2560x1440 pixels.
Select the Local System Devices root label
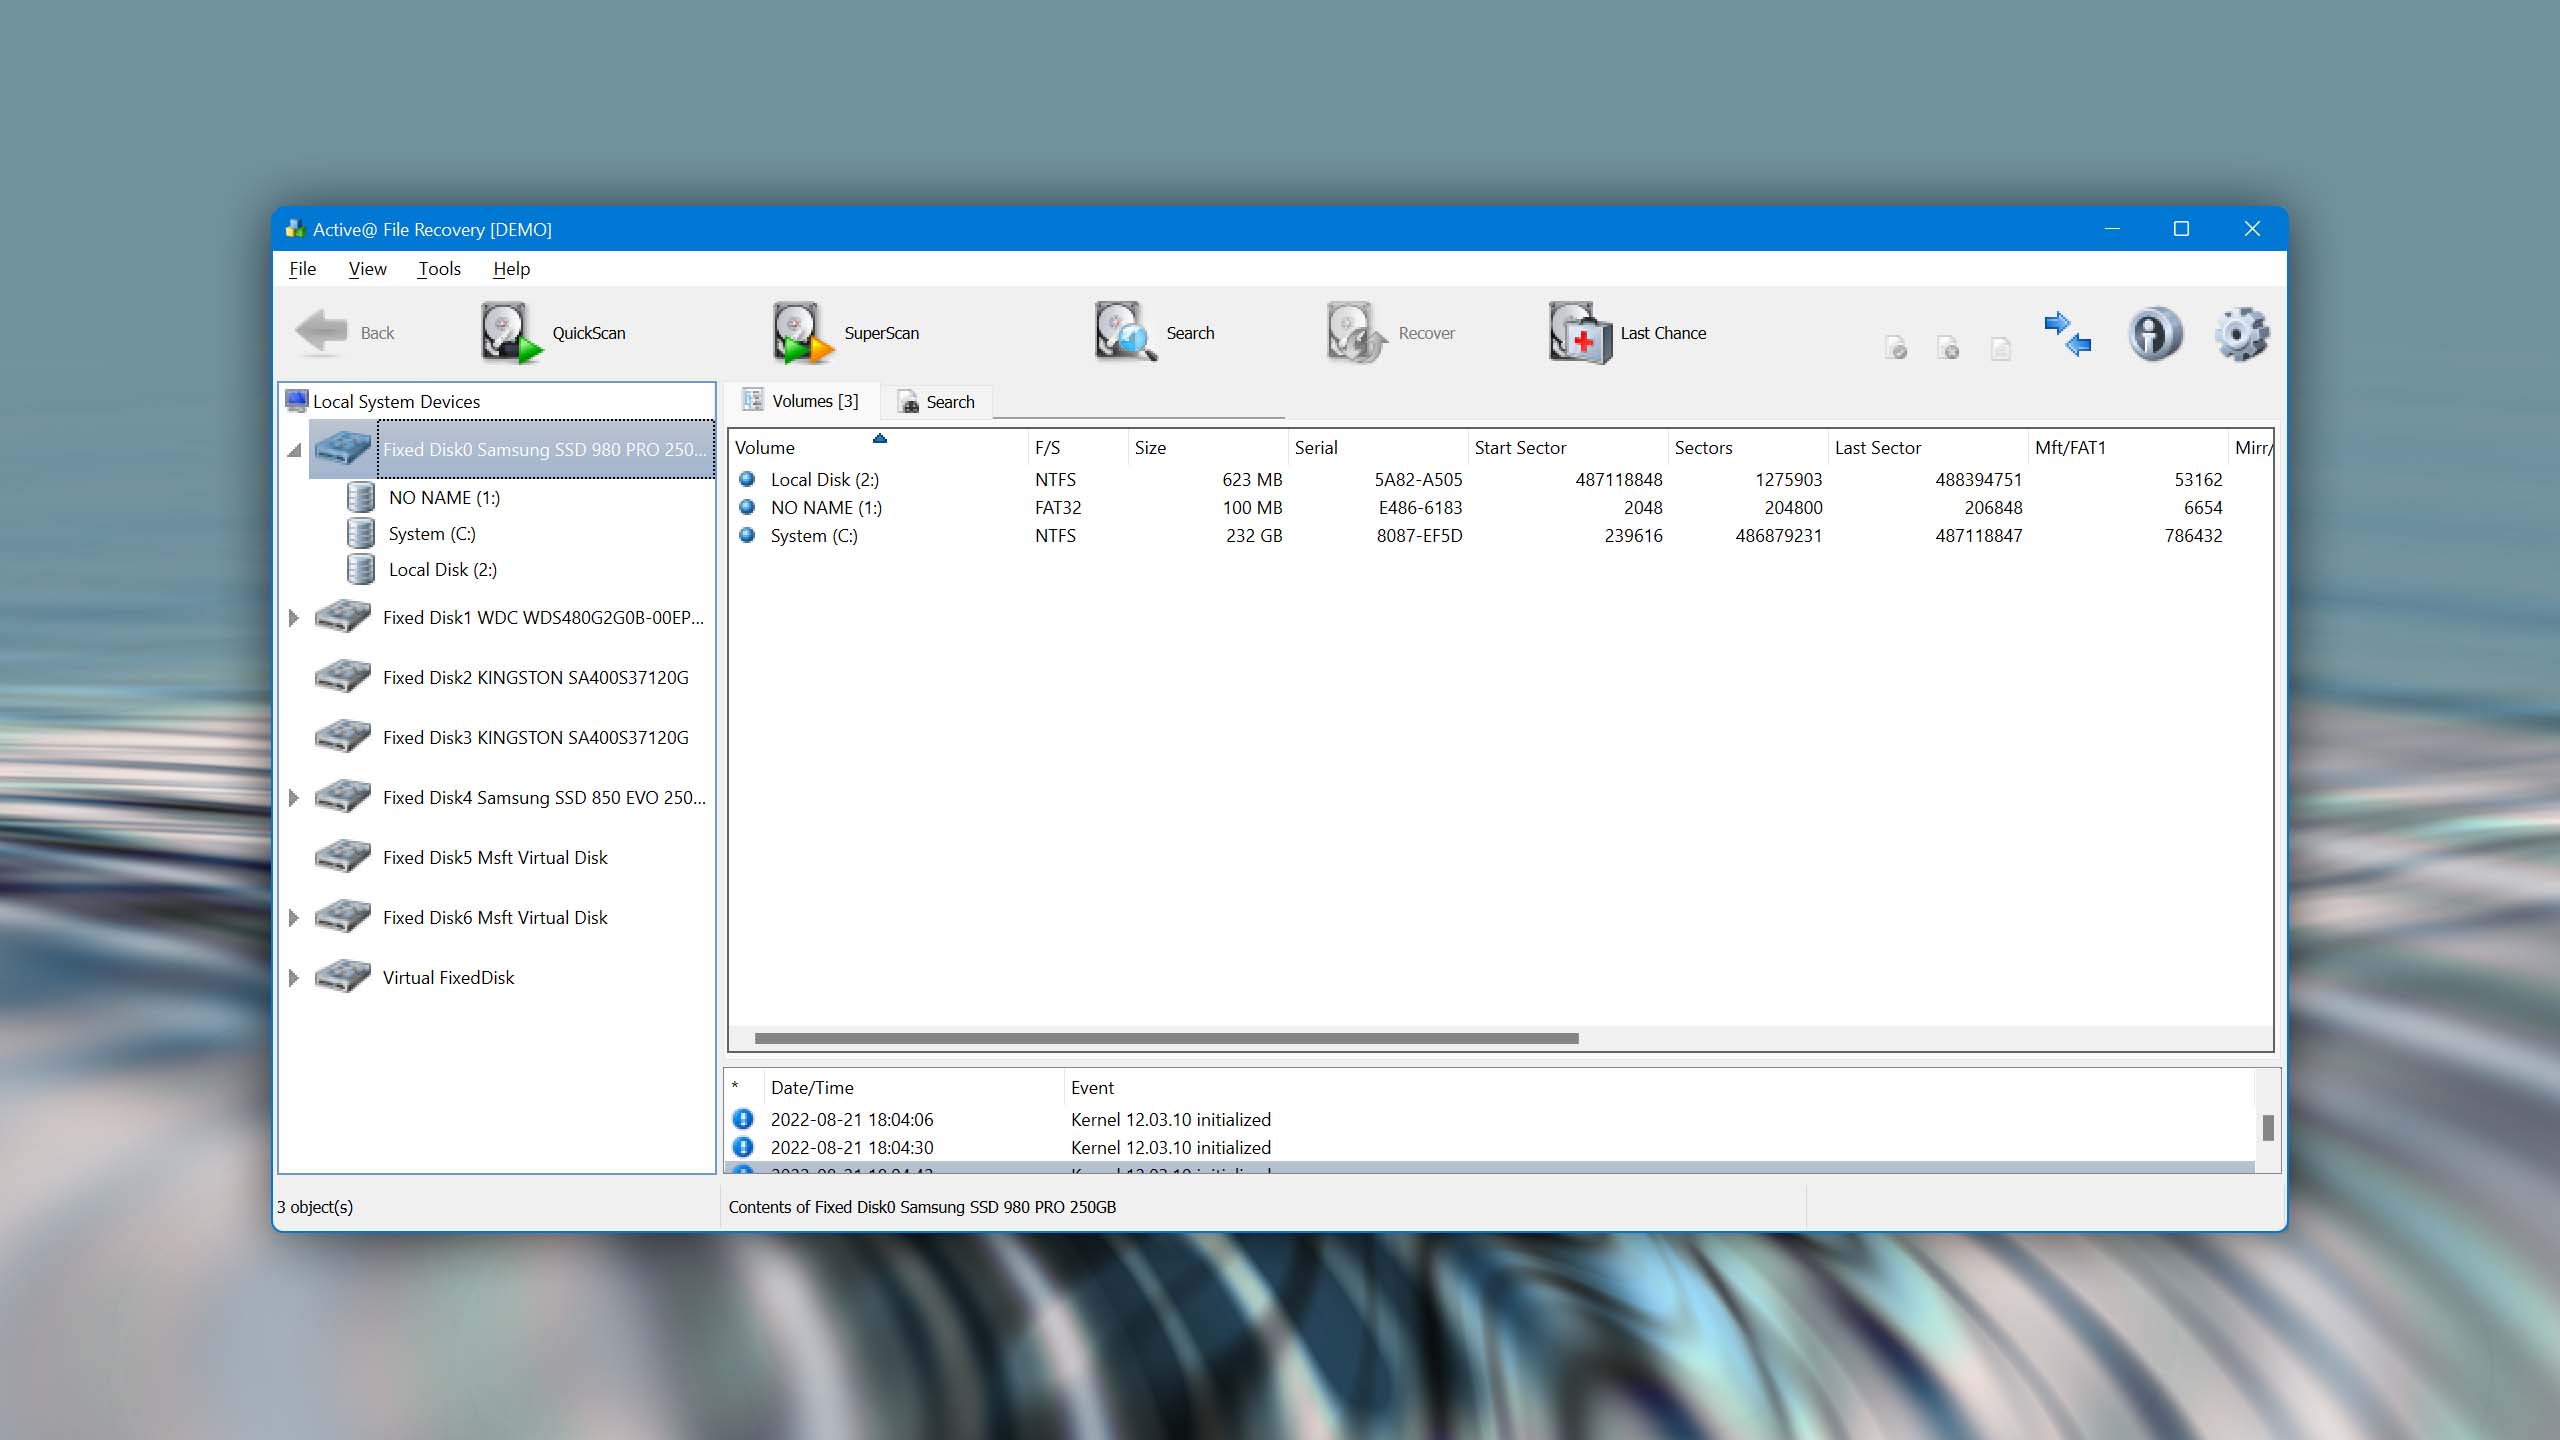click(x=396, y=401)
